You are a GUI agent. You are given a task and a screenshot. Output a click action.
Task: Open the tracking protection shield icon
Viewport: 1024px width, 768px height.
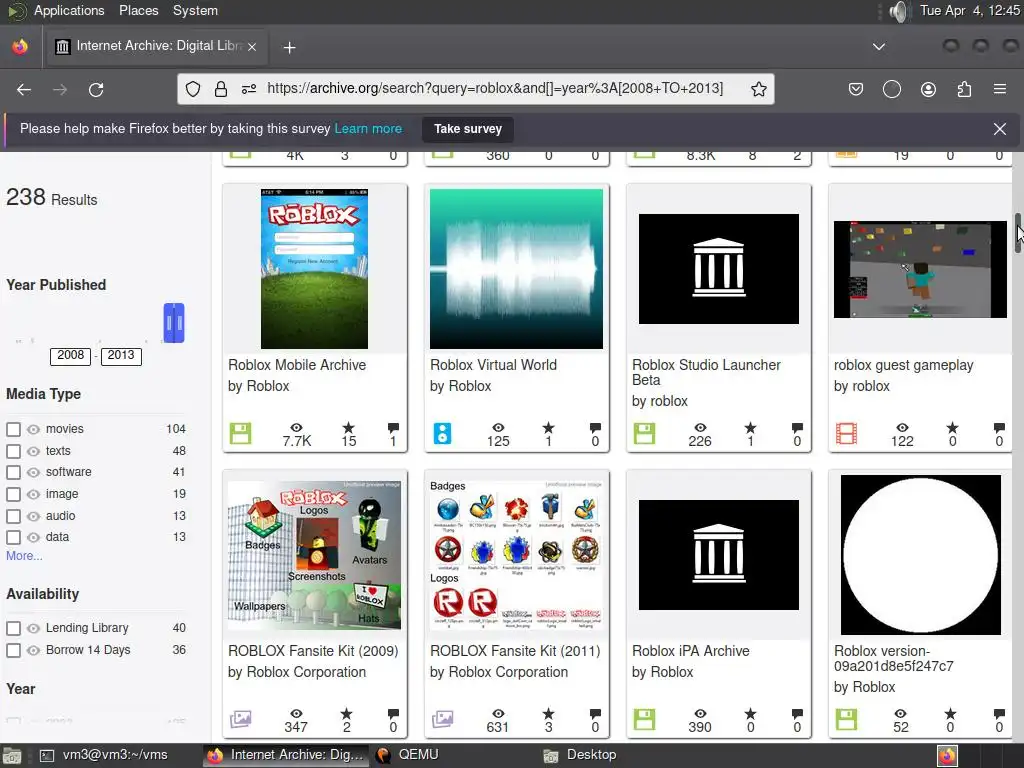(193, 89)
